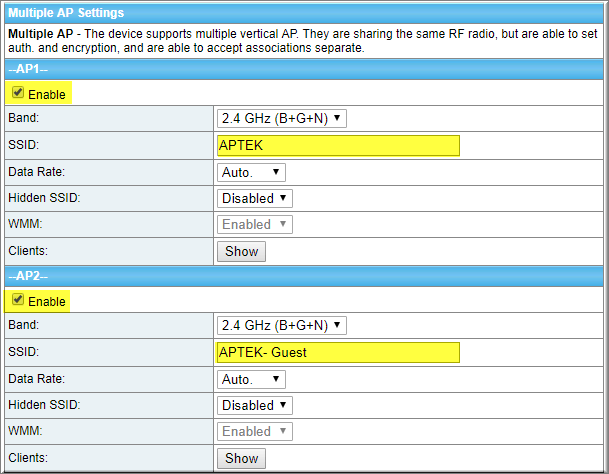Open the AP2 Band dropdown
The height and width of the screenshot is (474, 609).
(282, 325)
